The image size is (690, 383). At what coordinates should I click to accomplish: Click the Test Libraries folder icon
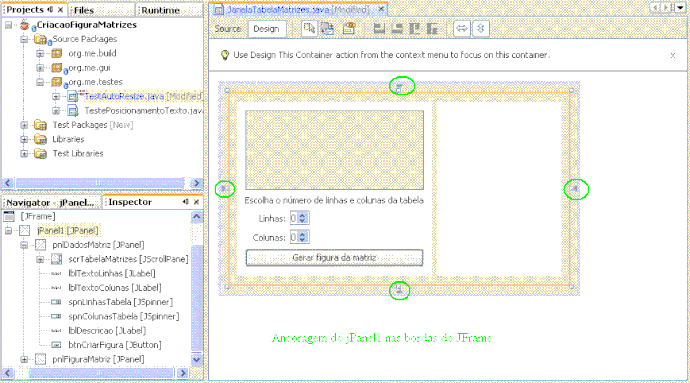coord(40,154)
